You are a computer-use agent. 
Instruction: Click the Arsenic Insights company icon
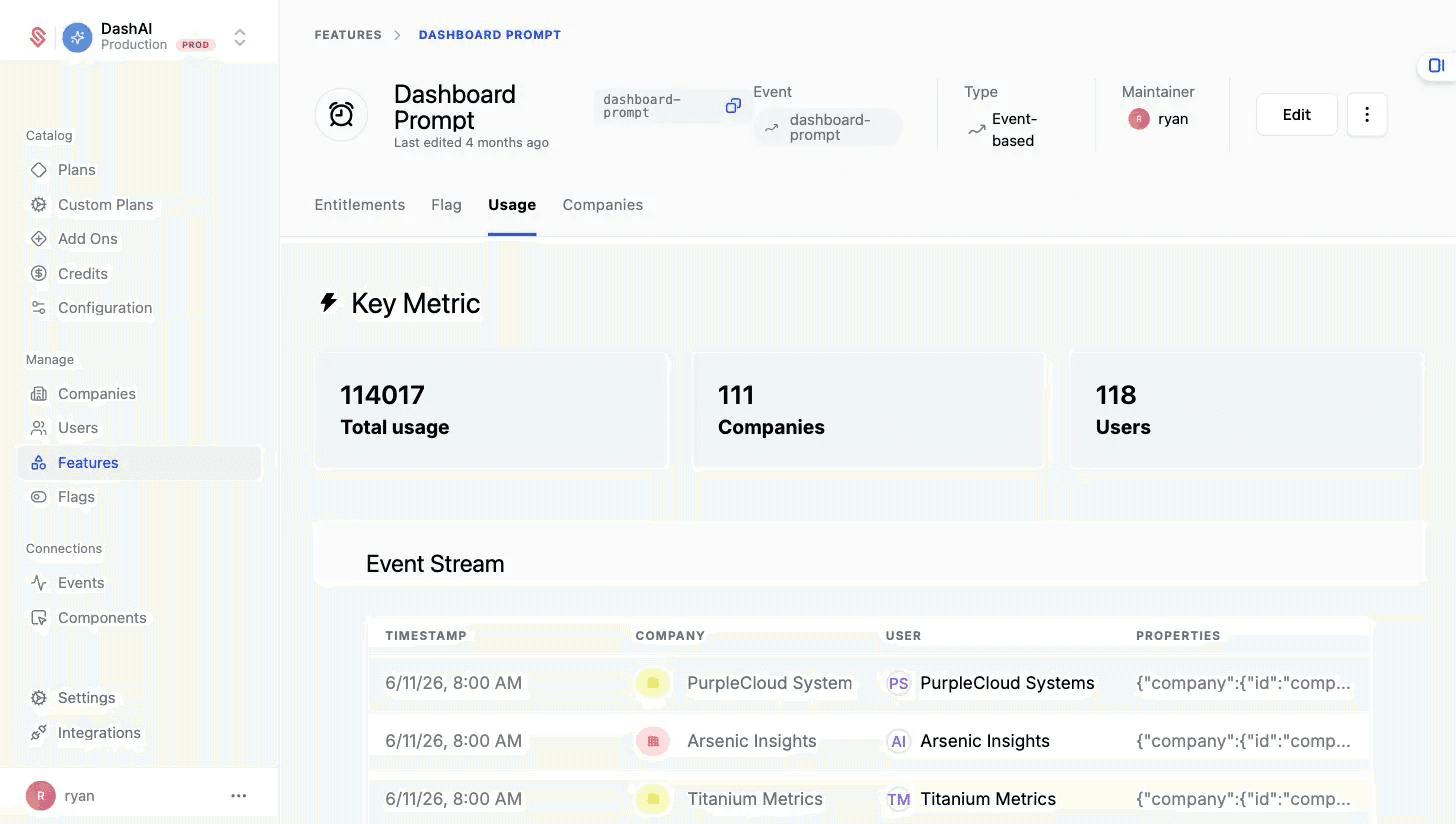point(653,742)
